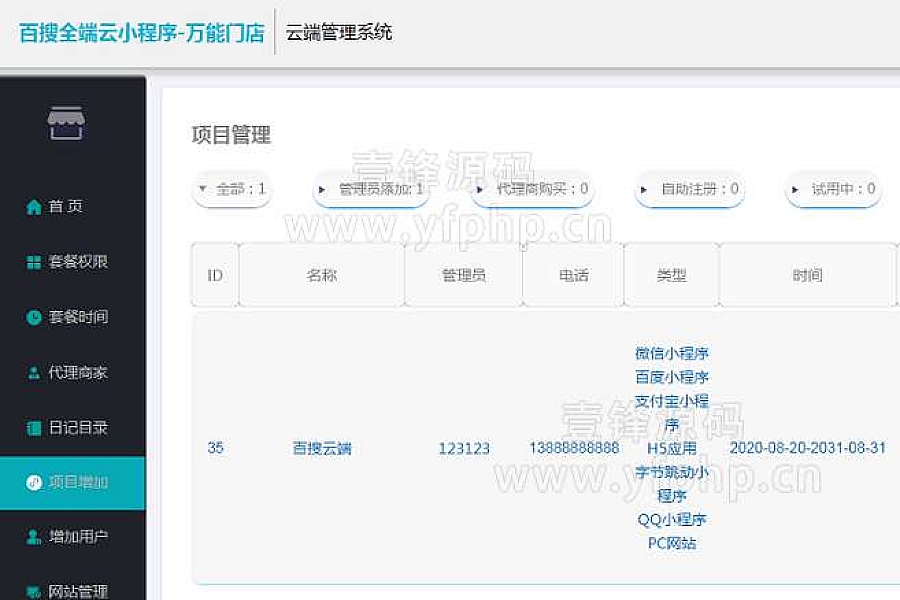This screenshot has width=900, height=600.
Task: Click the round icon beside 项目增加
Action: pyautogui.click(x=34, y=482)
